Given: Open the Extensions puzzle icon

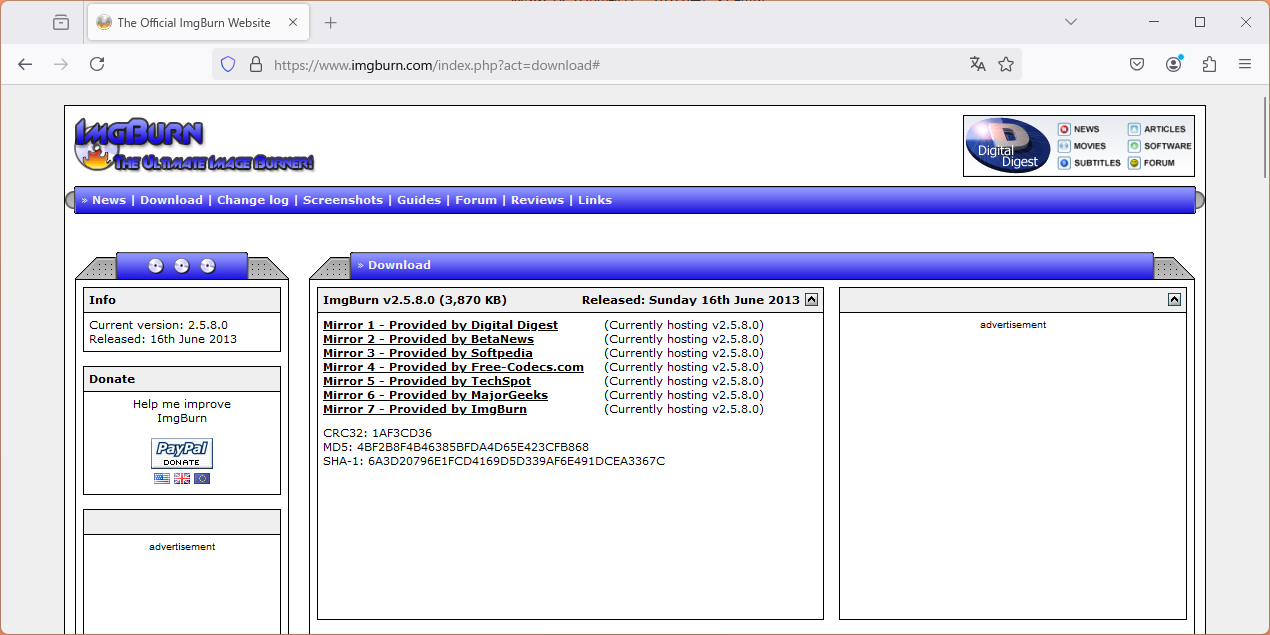Looking at the screenshot, I should (x=1209, y=64).
